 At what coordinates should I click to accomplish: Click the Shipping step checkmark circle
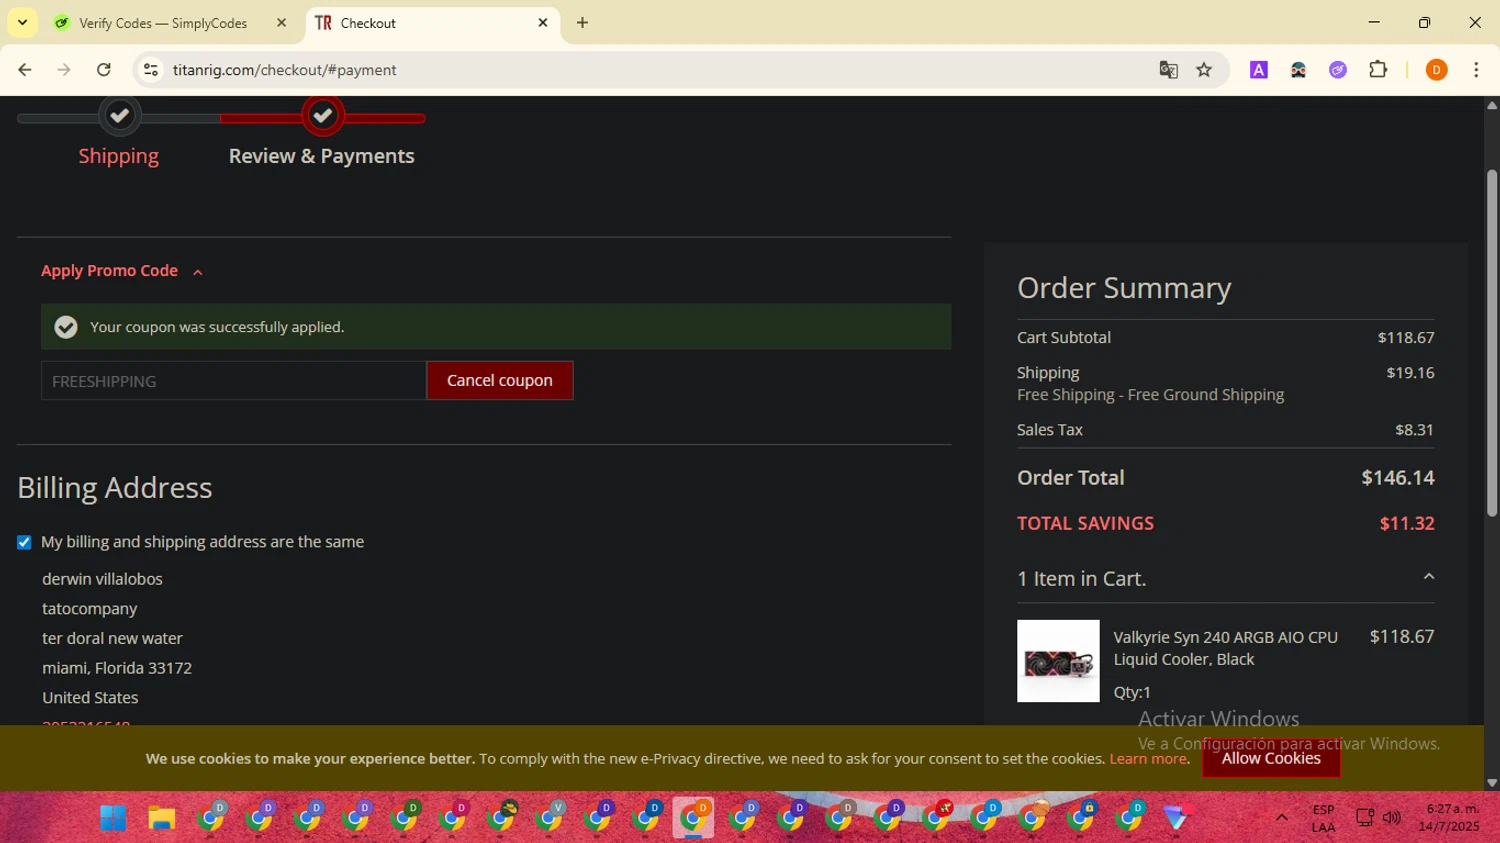120,115
